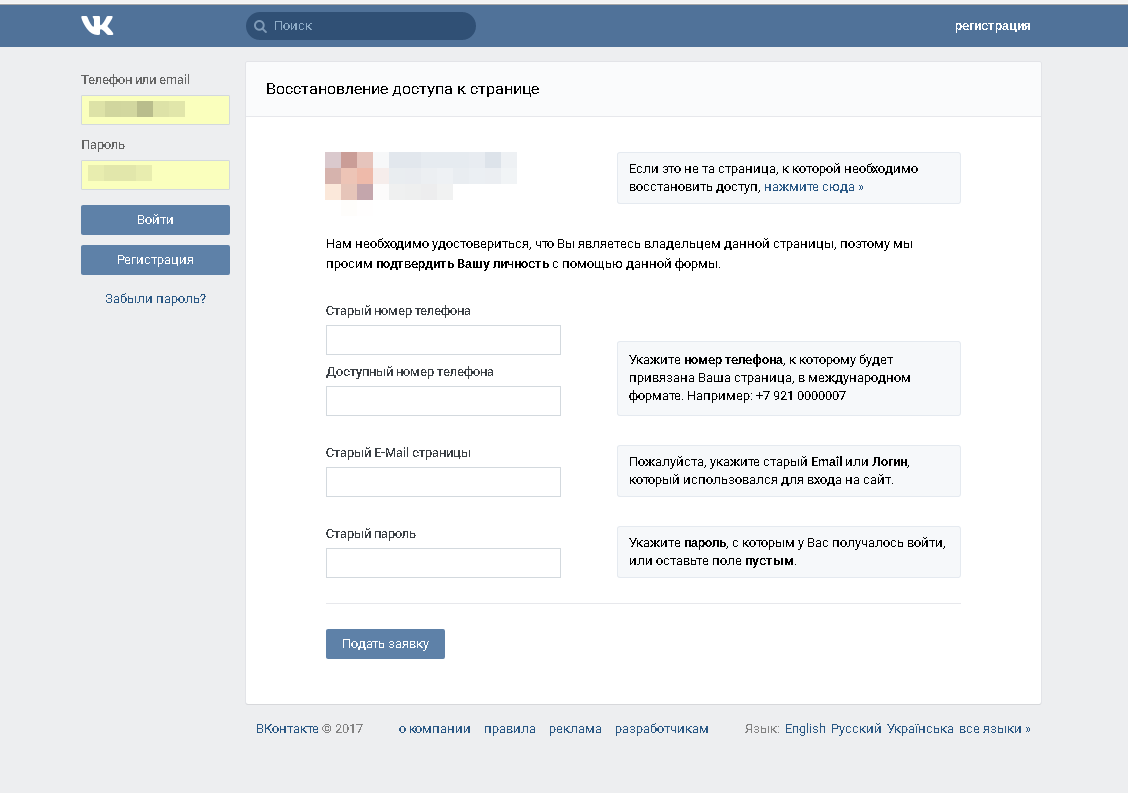The height and width of the screenshot is (793, 1128).
Task: Click the Старый E-Mail страницы field
Action: click(443, 482)
